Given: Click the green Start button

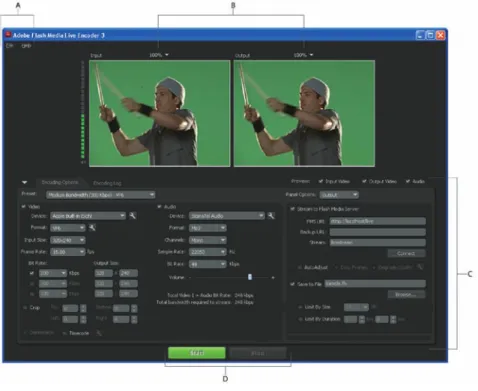Looking at the screenshot, I should pos(197,353).
